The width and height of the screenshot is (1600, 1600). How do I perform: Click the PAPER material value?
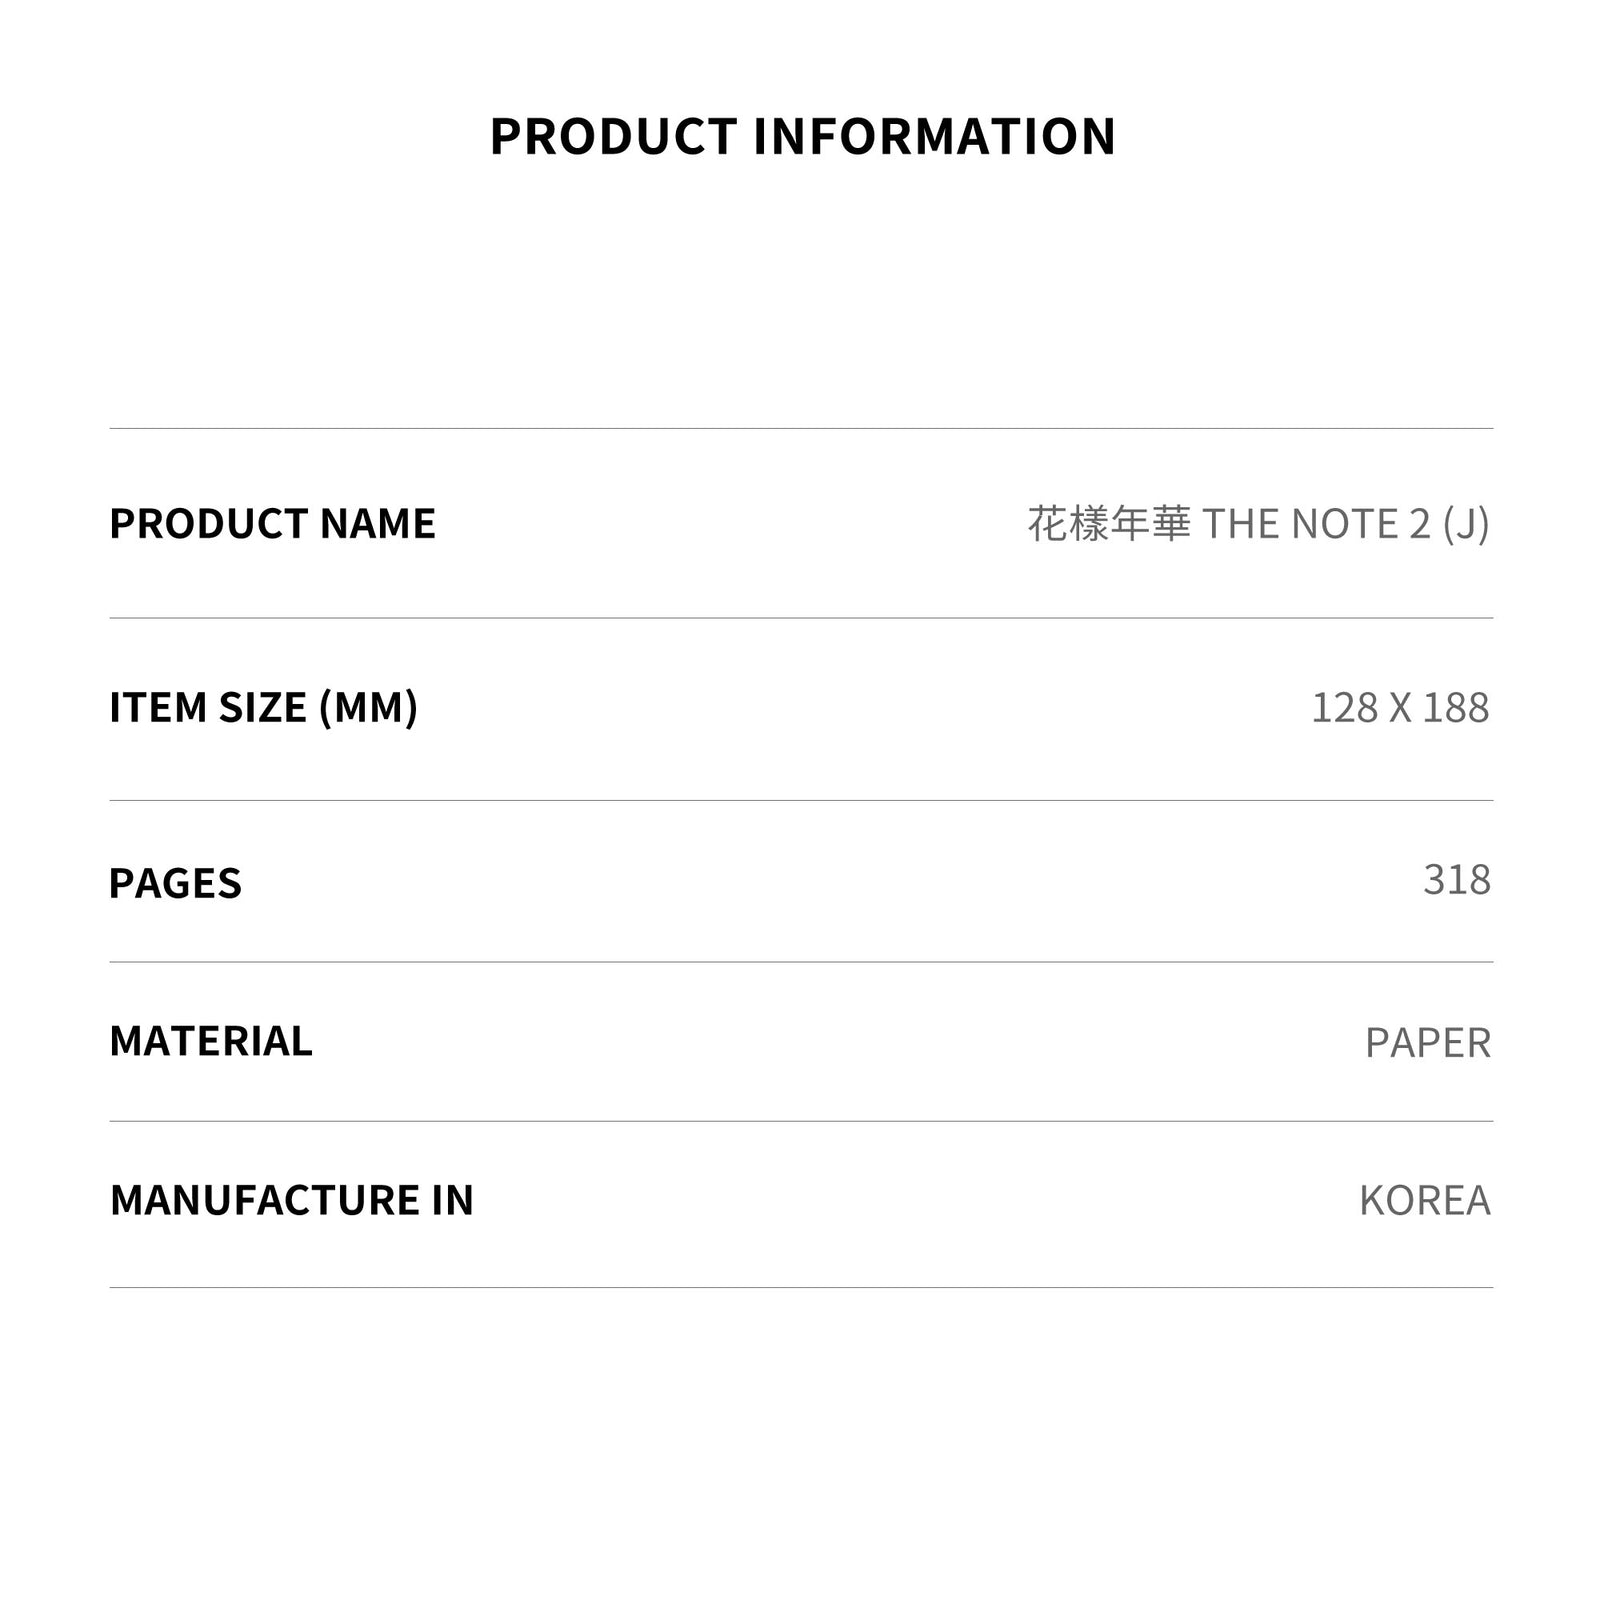point(1428,1043)
